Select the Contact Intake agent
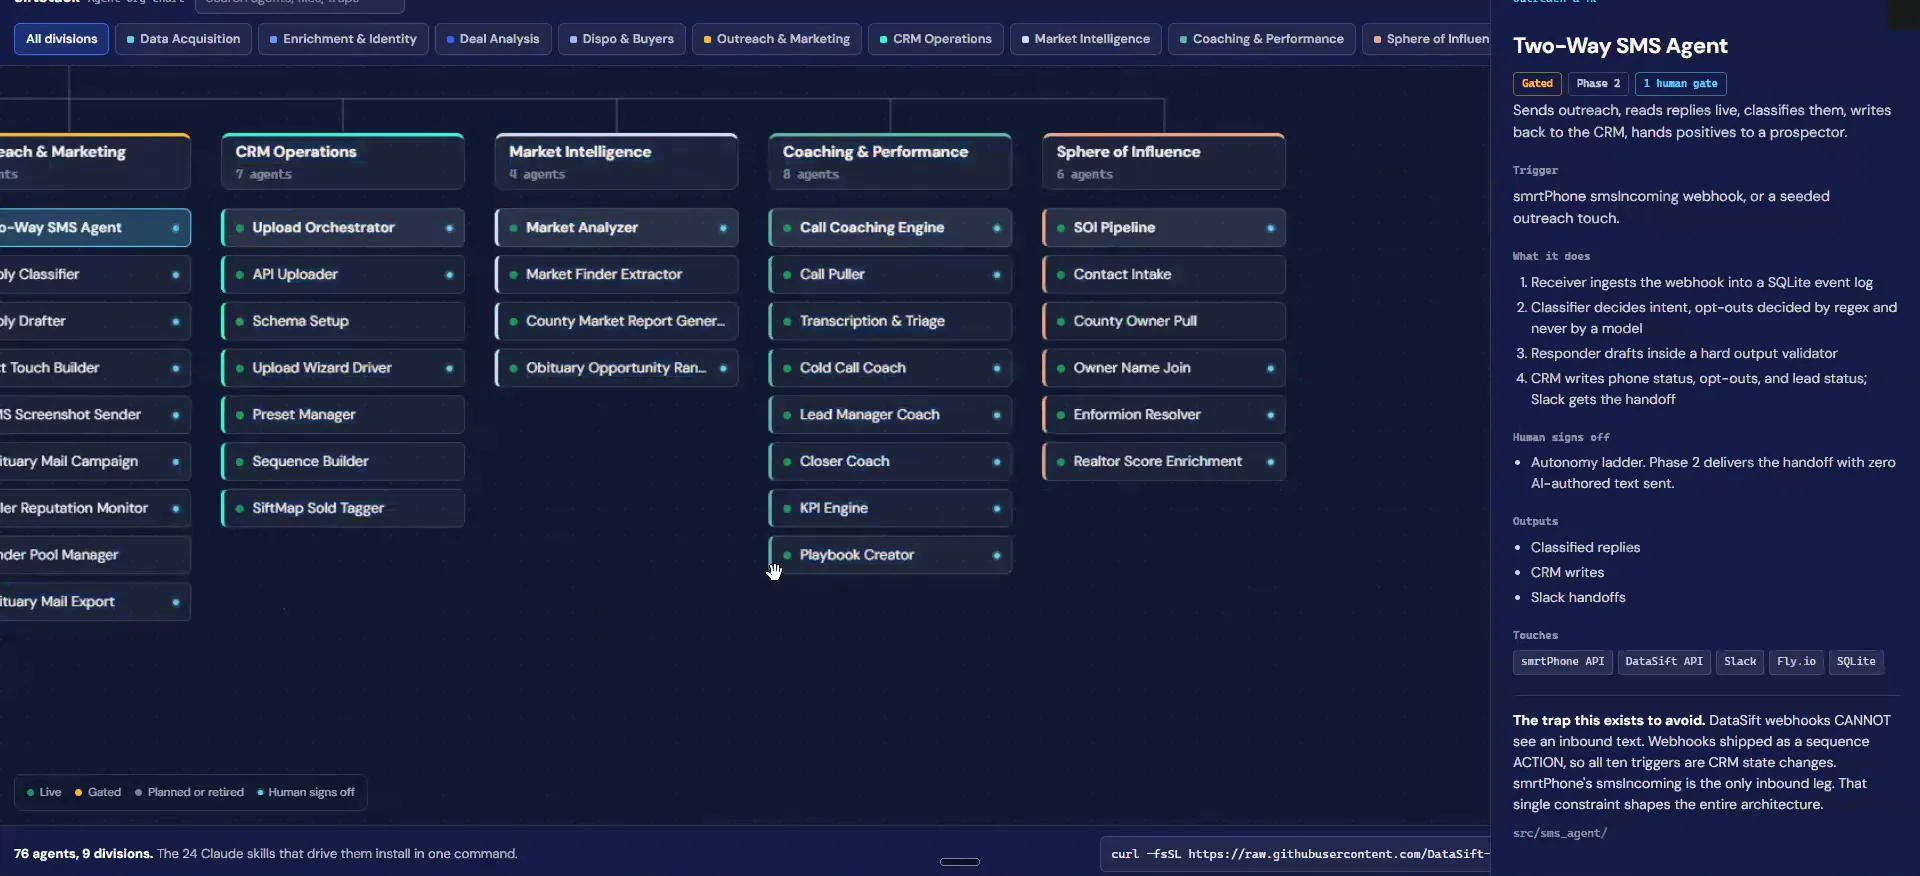 point(1164,275)
